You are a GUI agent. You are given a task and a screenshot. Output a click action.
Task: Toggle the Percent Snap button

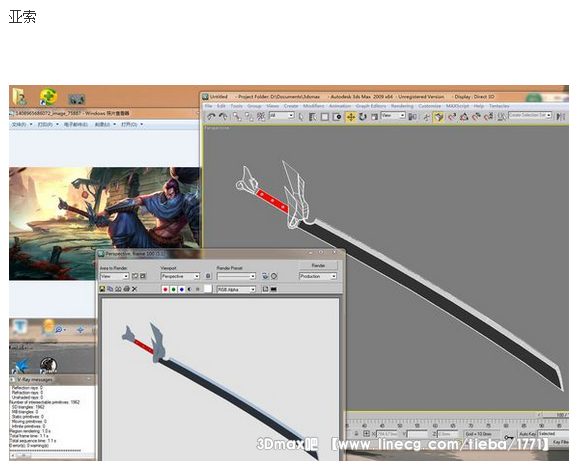tap(476, 117)
